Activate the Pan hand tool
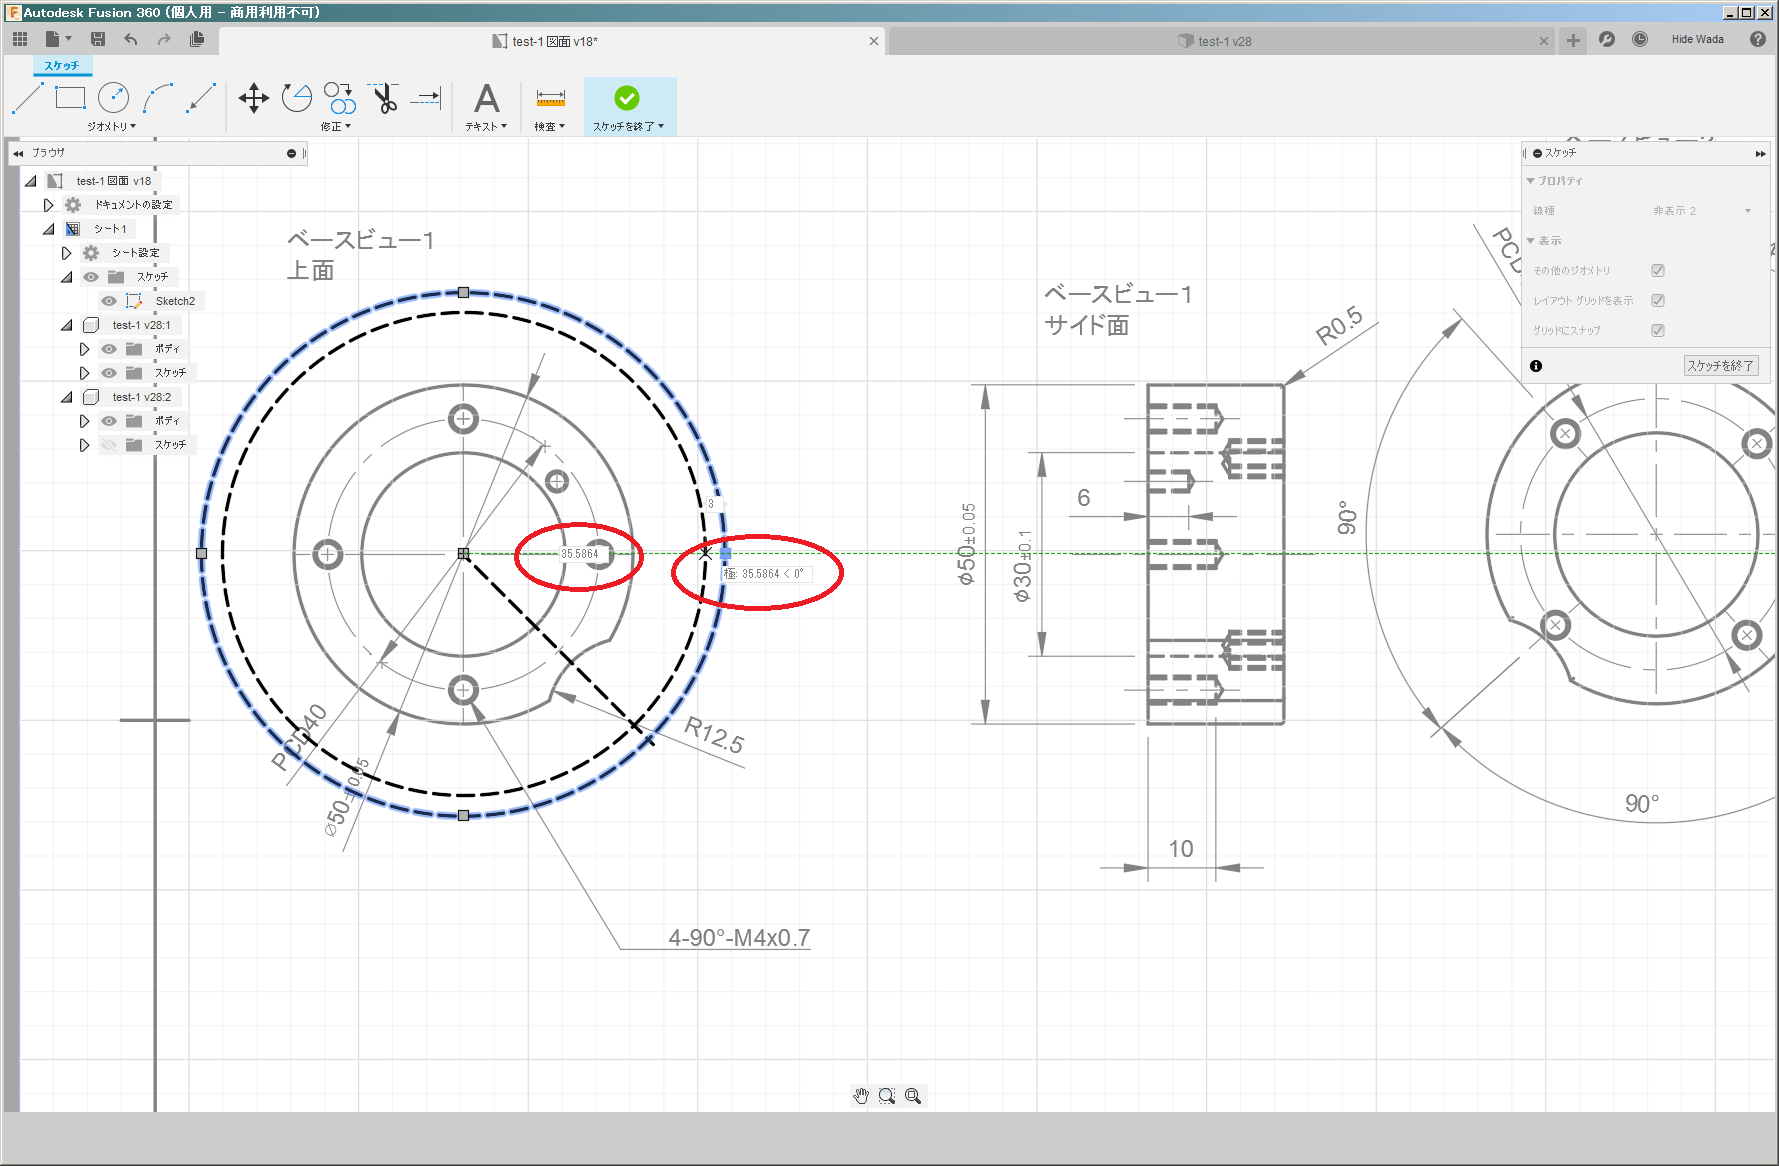The height and width of the screenshot is (1166, 1779). (861, 1096)
